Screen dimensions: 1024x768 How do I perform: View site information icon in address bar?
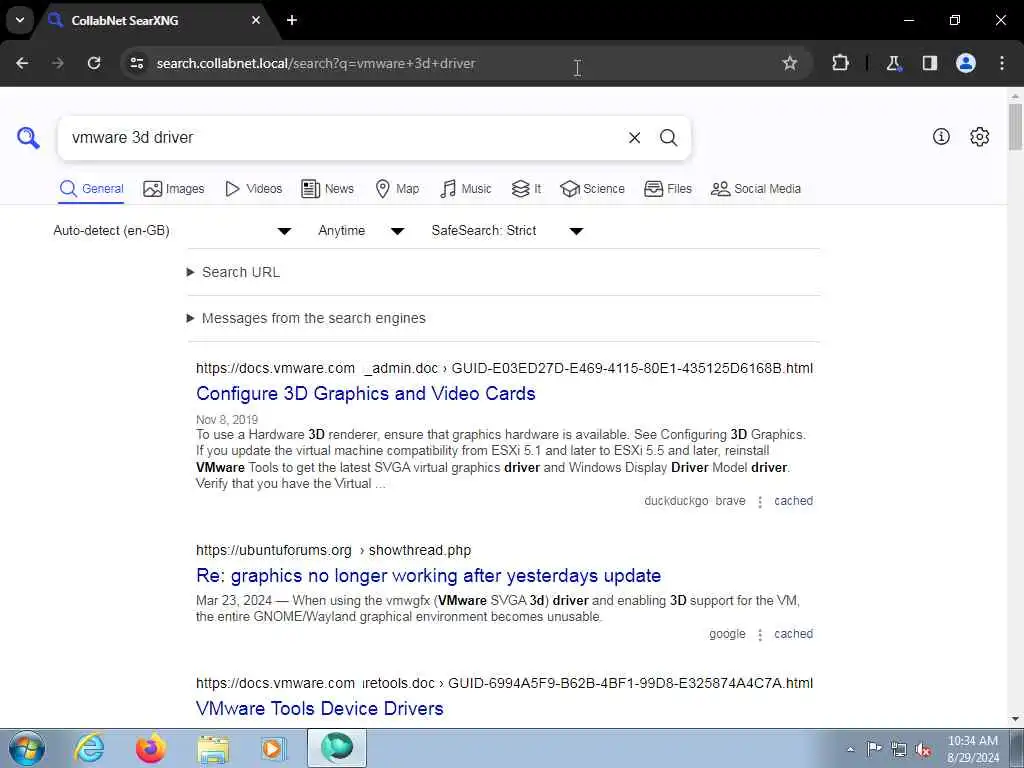pos(136,63)
